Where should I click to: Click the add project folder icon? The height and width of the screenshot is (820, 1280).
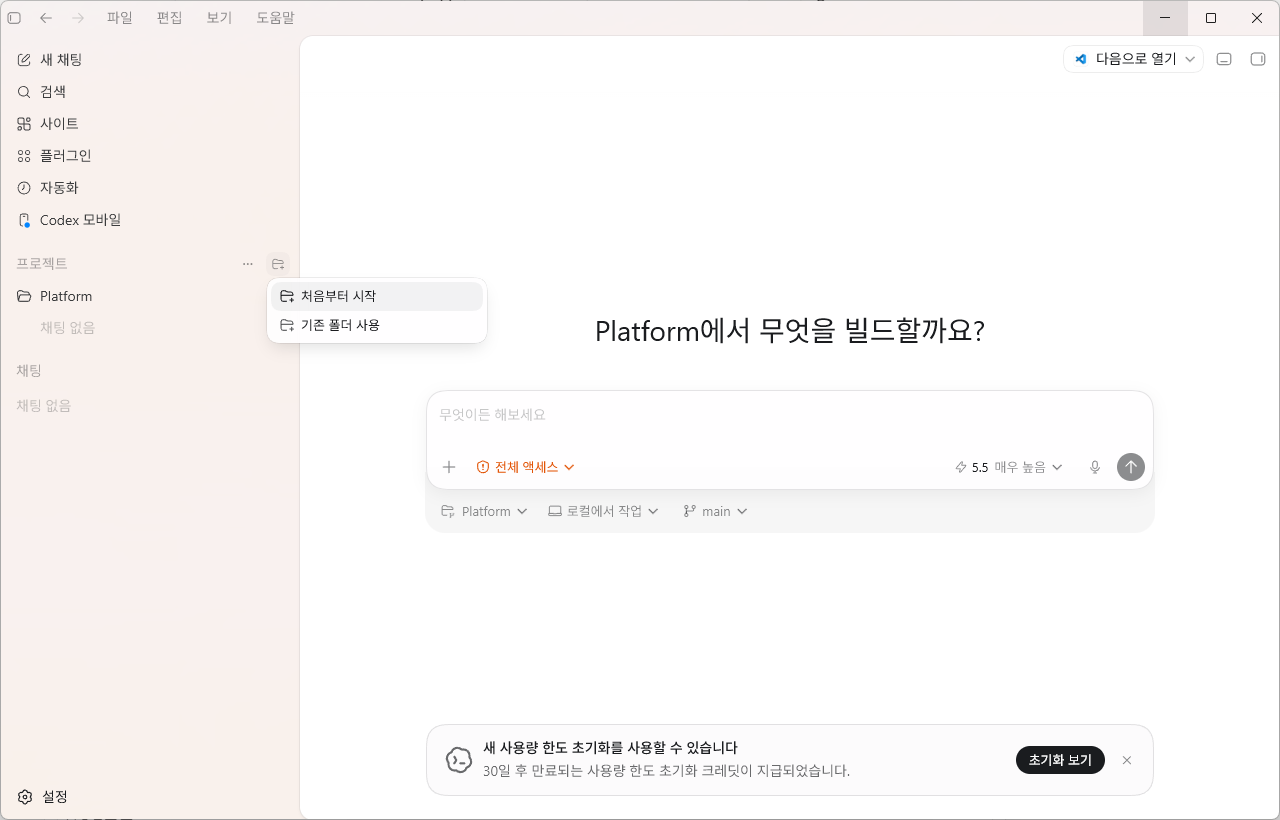click(x=278, y=264)
